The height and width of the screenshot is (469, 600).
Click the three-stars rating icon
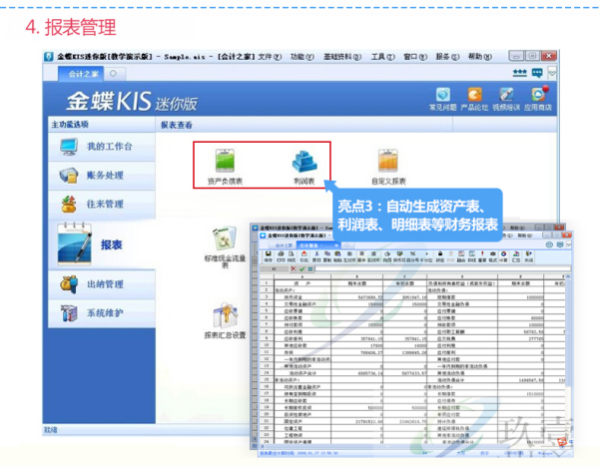(x=520, y=73)
